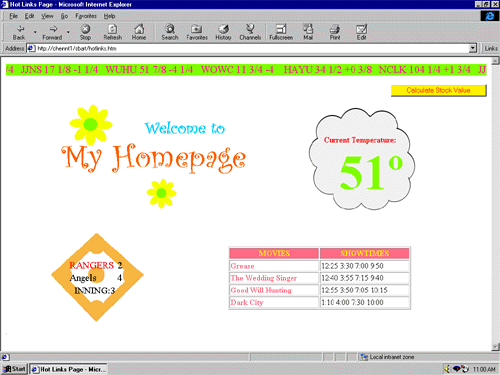Click the scrollbar up arrow
Viewport: 500px width, 375px height.
pos(495,61)
